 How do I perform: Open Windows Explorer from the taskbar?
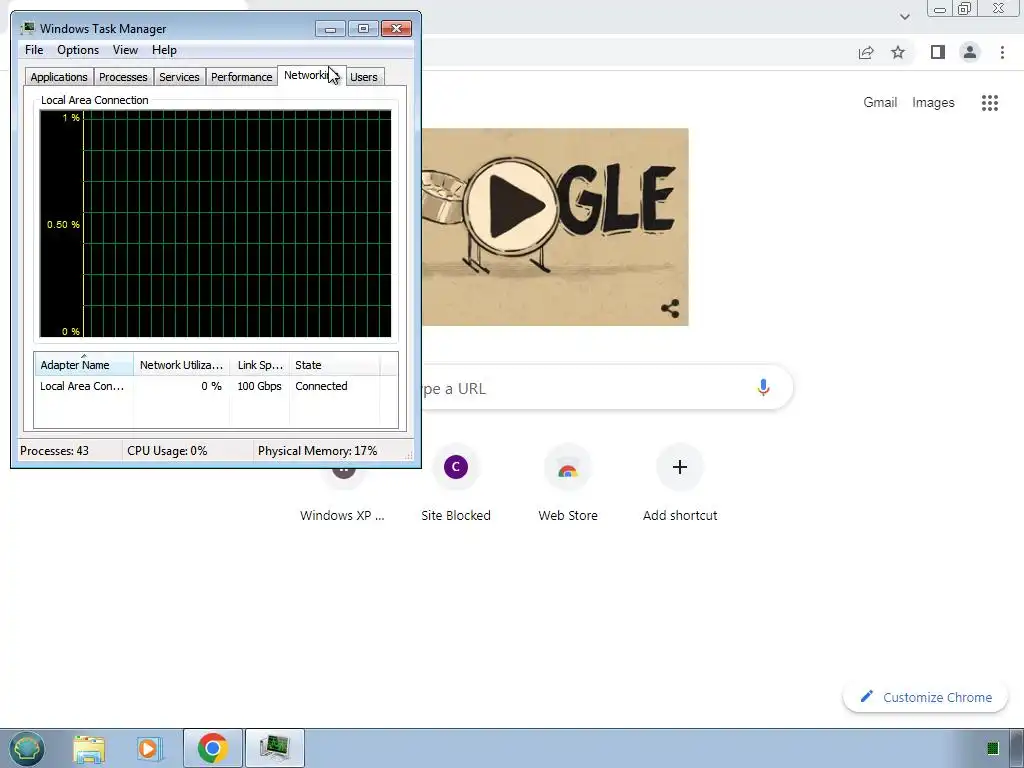[89, 748]
